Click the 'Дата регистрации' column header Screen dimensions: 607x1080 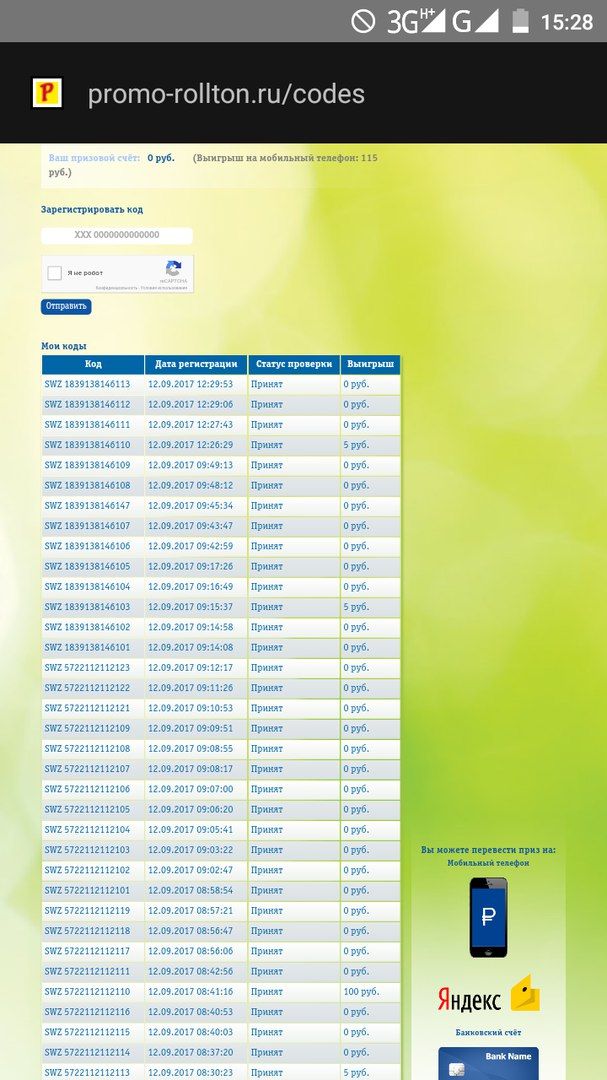(x=196, y=364)
